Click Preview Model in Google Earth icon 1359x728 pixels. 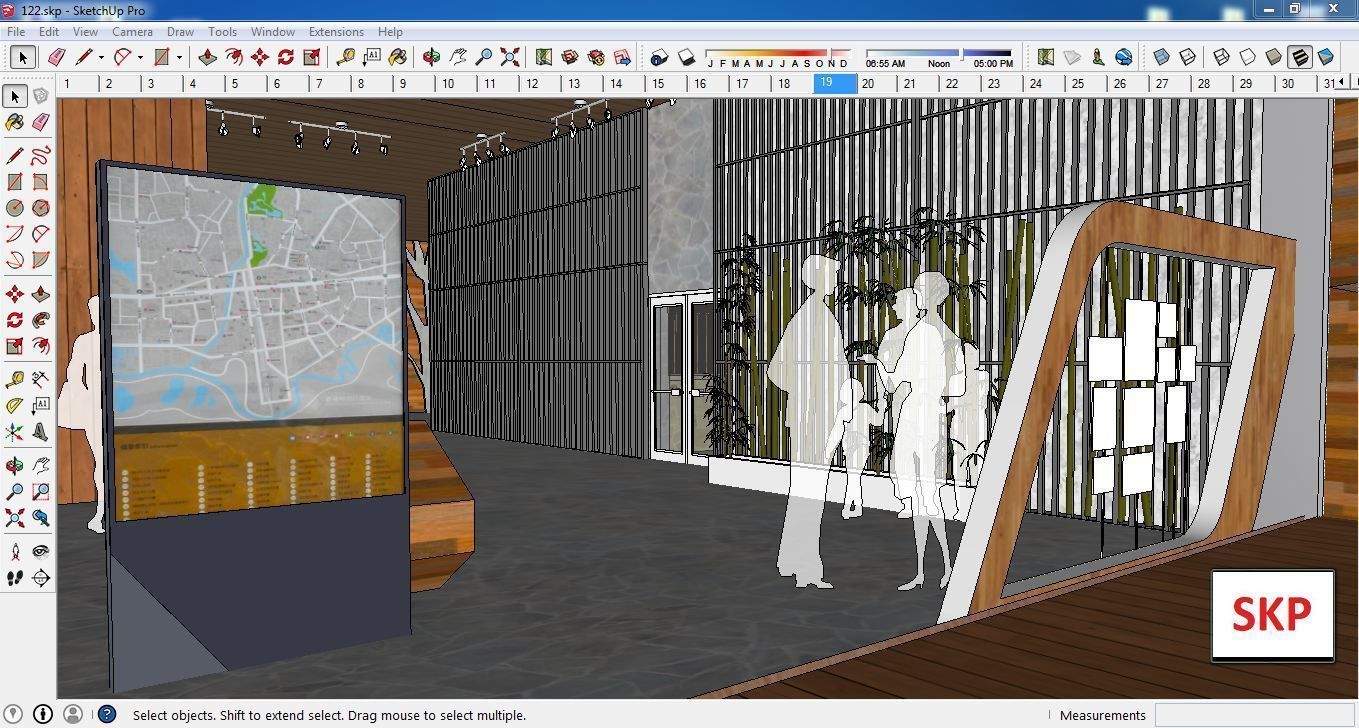pyautogui.click(x=1124, y=57)
